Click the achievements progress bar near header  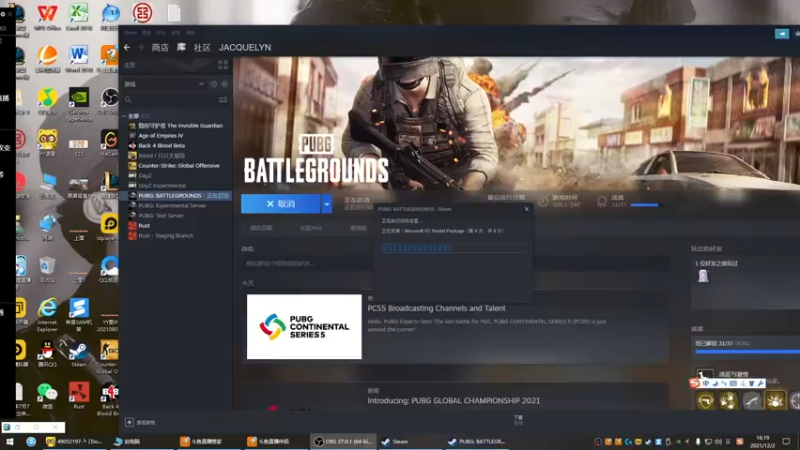tap(646, 205)
